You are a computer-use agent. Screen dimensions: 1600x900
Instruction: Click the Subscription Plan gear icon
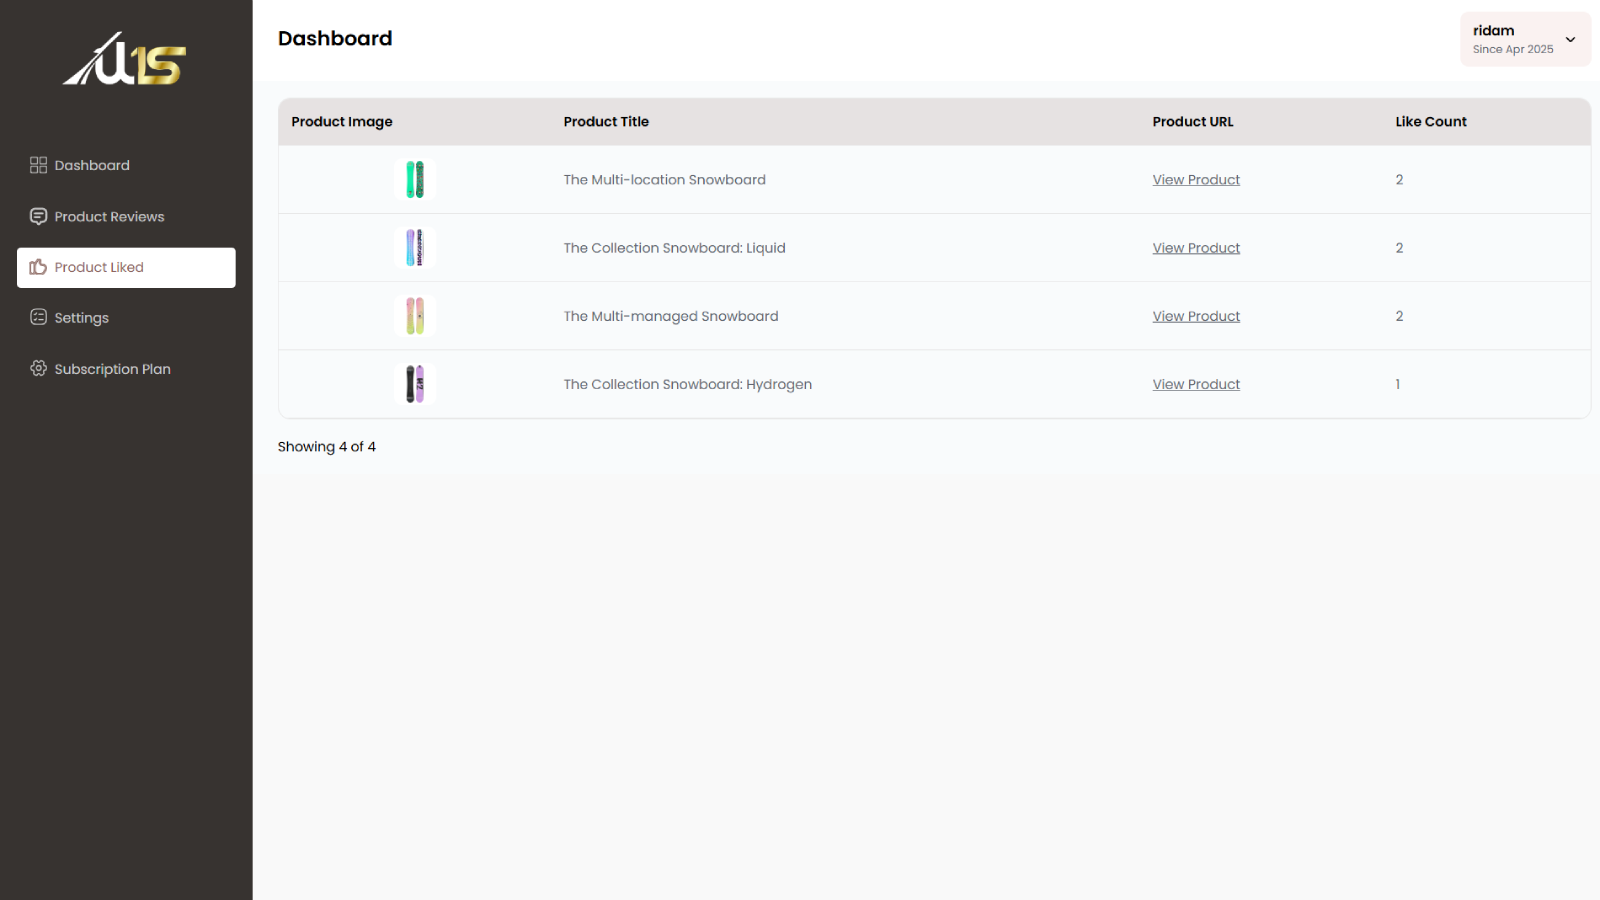point(38,368)
